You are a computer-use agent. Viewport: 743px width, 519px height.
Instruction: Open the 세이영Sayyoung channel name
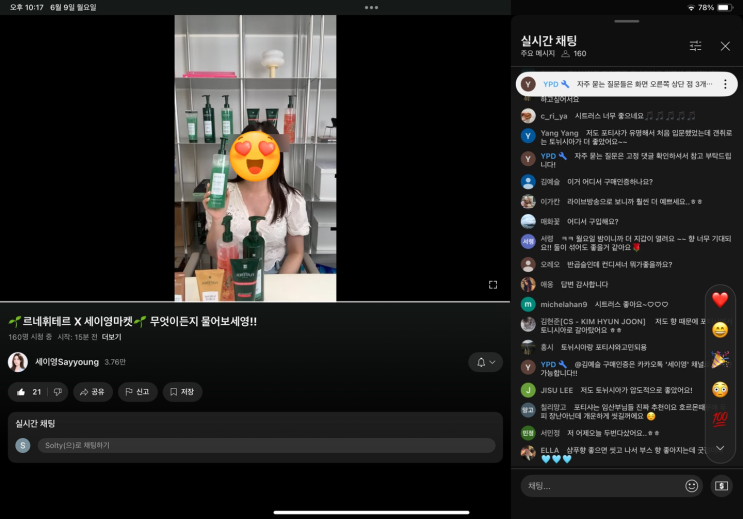pos(67,362)
